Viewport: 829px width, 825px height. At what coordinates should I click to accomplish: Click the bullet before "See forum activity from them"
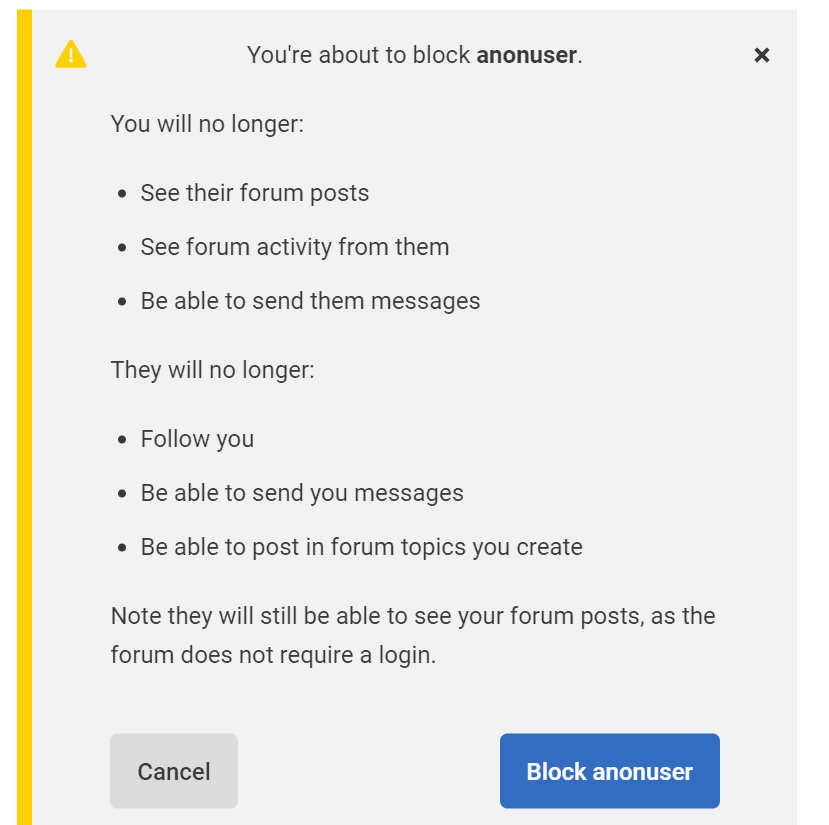pyautogui.click(x=122, y=248)
